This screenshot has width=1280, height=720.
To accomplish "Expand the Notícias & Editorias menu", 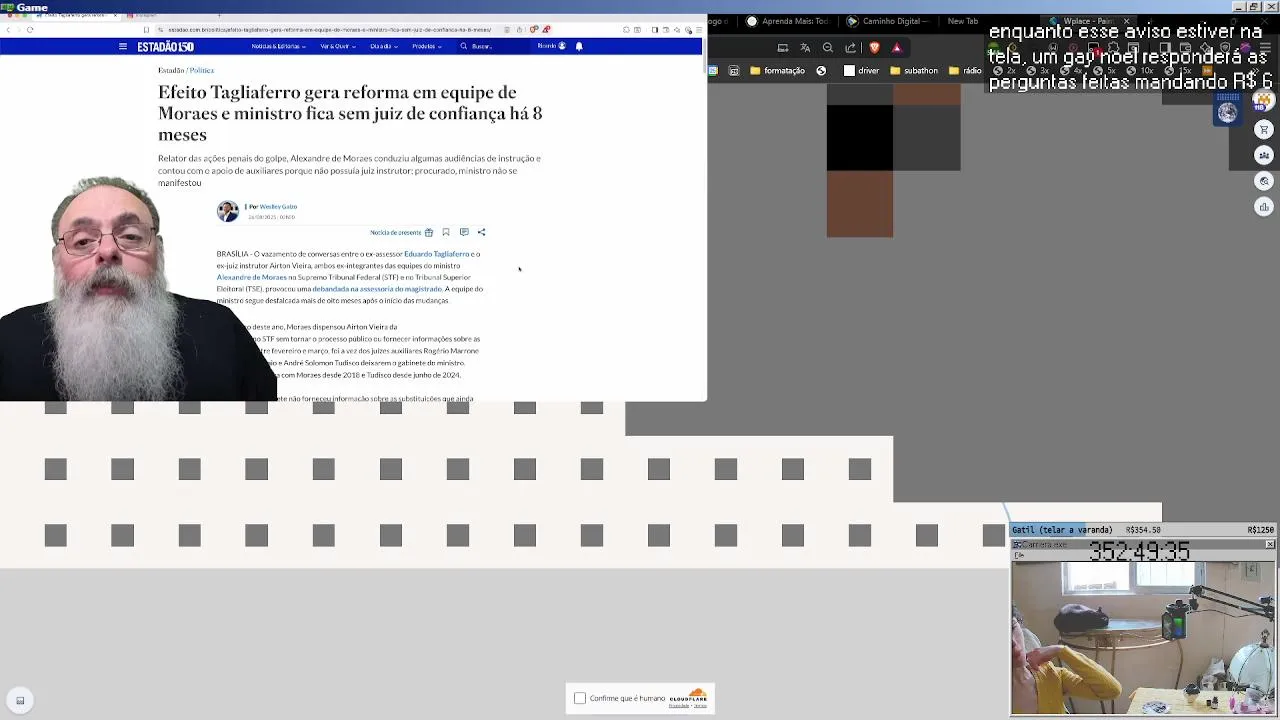I will coord(278,46).
